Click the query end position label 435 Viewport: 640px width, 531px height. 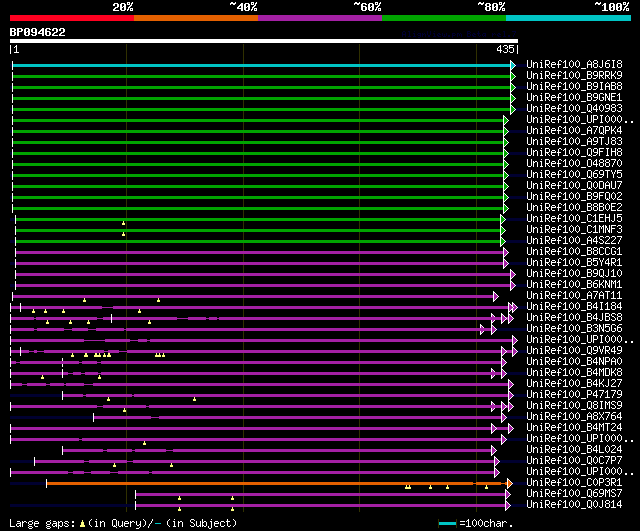(x=505, y=49)
